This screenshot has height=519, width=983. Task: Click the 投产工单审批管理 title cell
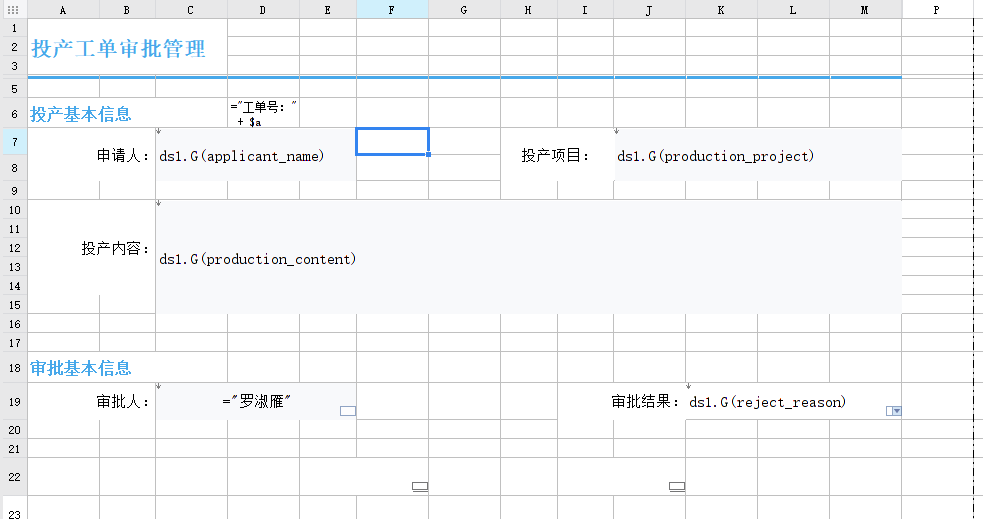click(127, 48)
